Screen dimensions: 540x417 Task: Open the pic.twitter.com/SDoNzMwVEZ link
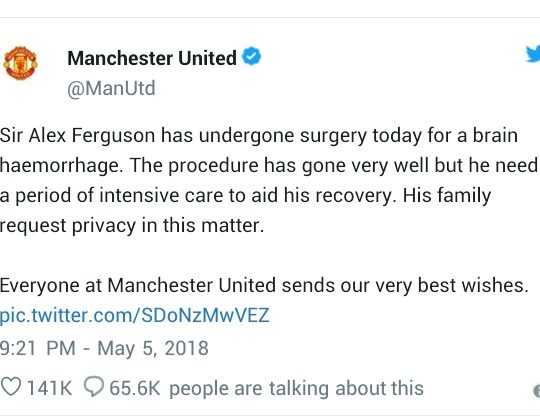134,315
